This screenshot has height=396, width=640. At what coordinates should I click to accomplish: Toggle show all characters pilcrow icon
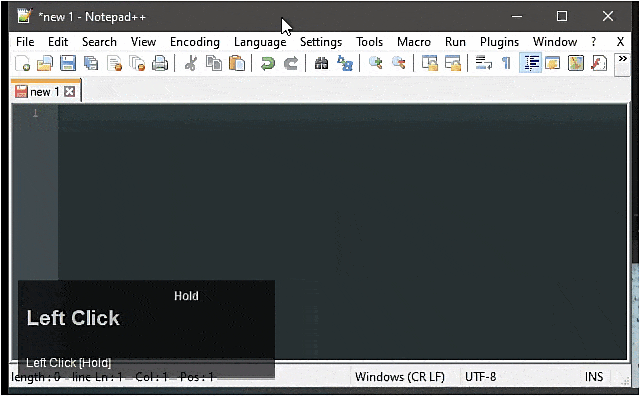pos(506,63)
